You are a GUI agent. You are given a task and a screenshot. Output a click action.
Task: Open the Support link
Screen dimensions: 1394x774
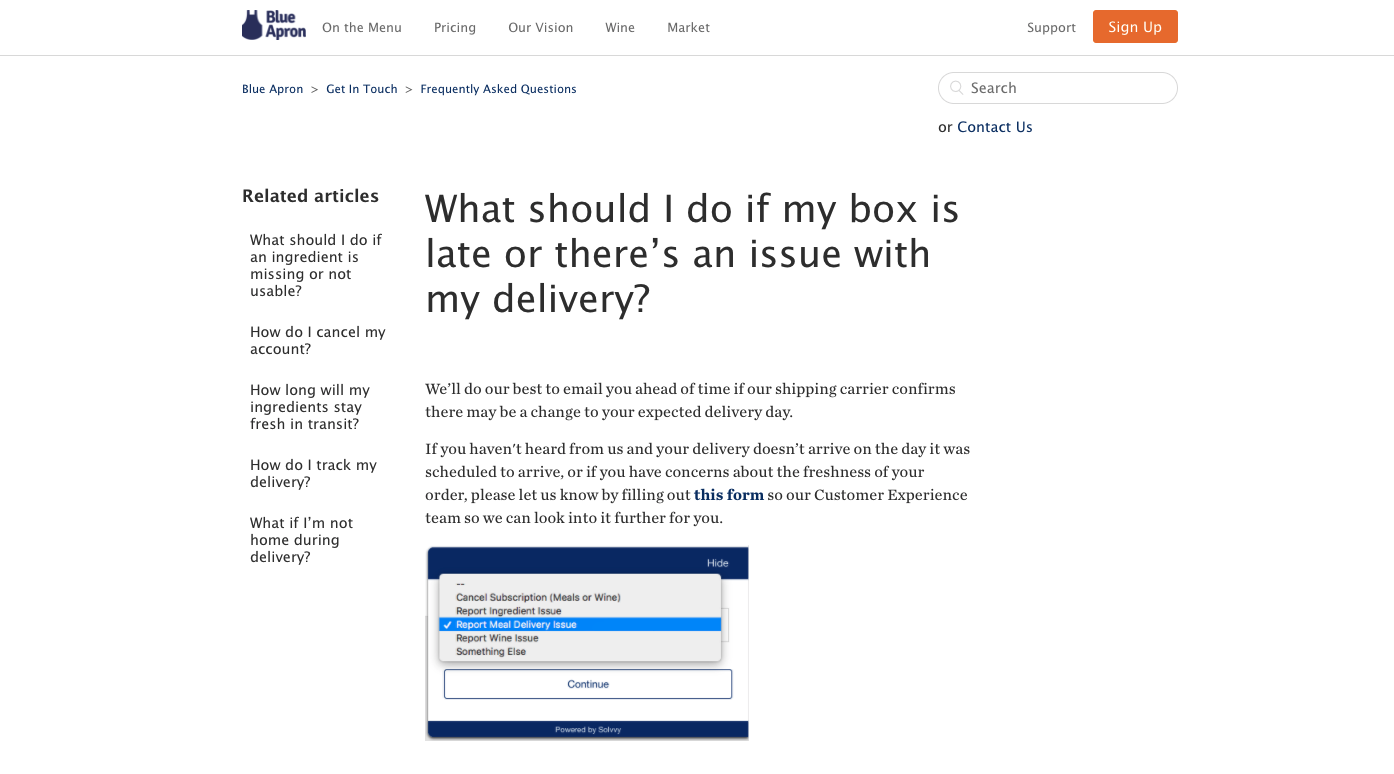coord(1051,28)
